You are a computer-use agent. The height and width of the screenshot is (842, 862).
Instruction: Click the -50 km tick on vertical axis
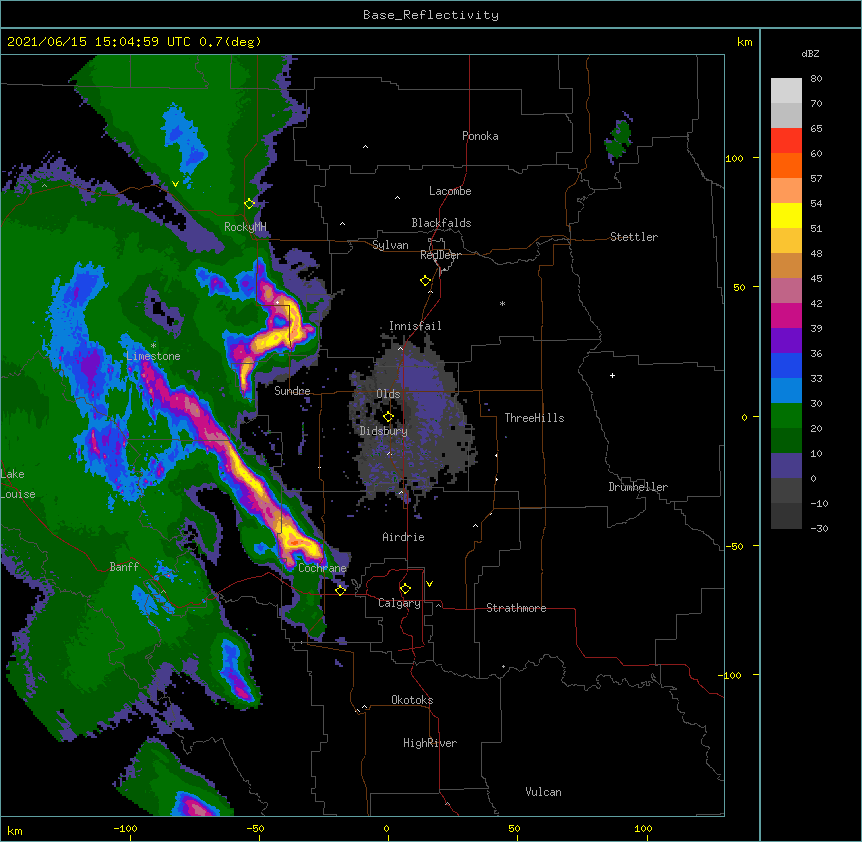pos(734,546)
